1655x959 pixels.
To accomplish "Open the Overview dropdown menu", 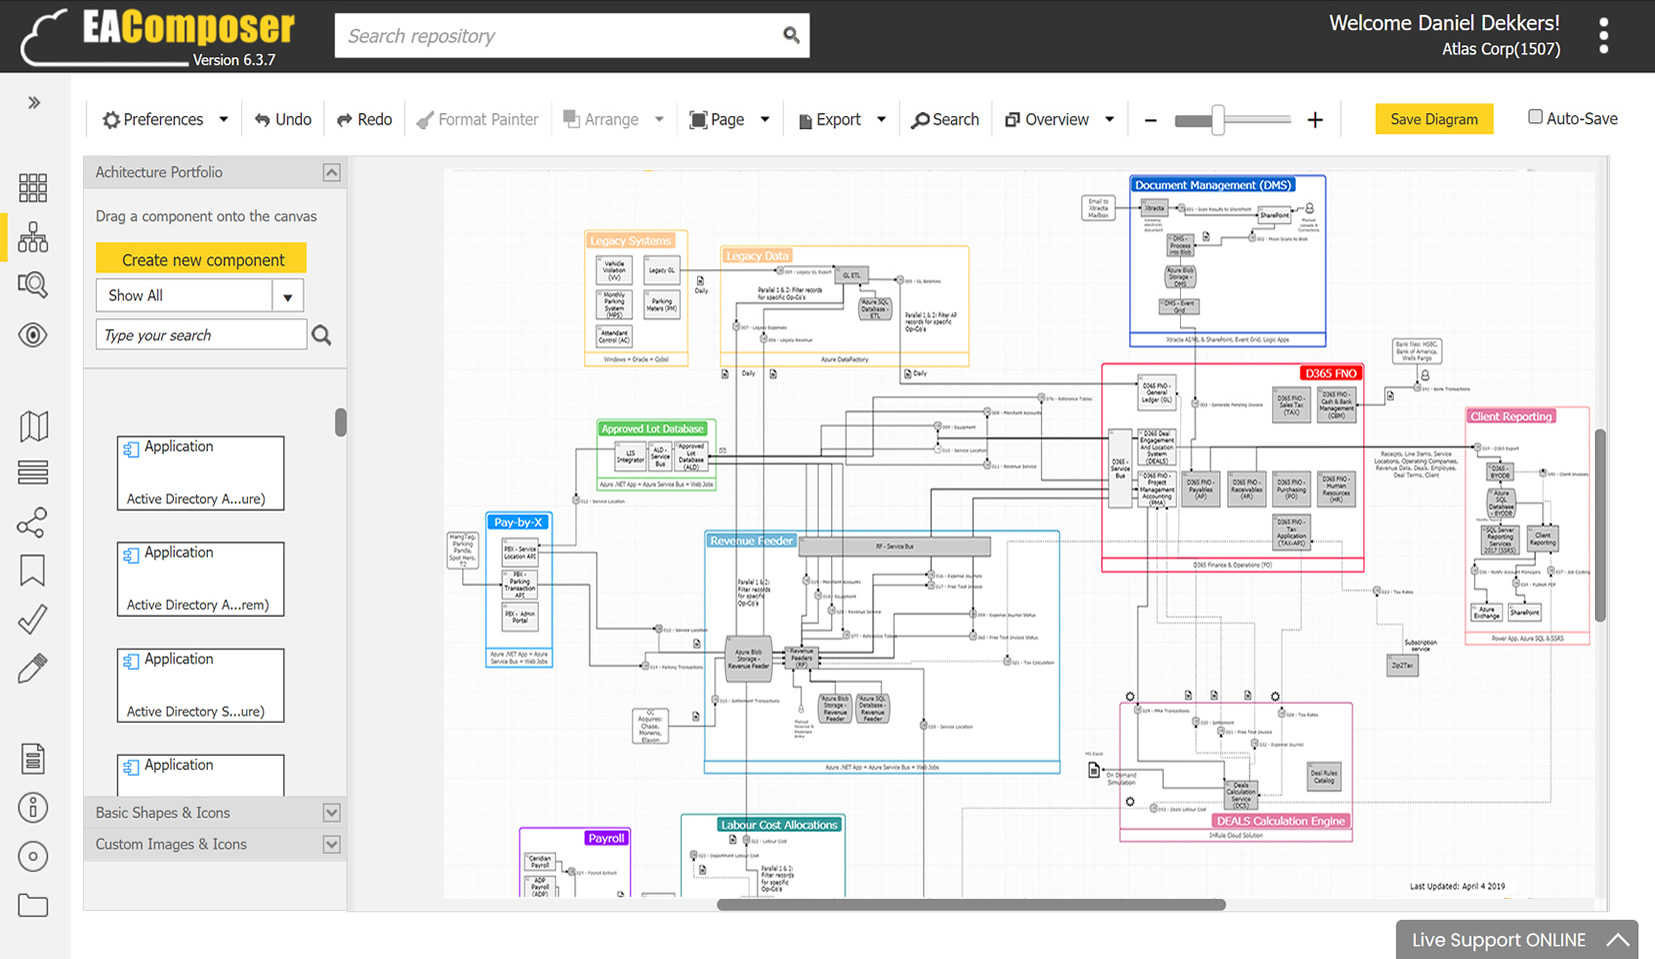I will pos(1060,119).
